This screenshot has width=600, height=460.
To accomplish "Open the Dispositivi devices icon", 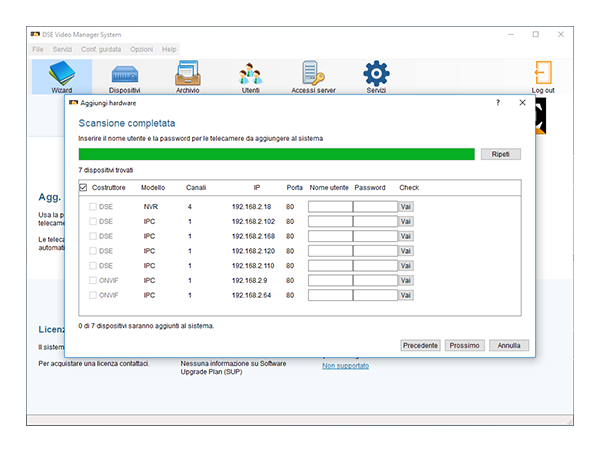I will (124, 76).
